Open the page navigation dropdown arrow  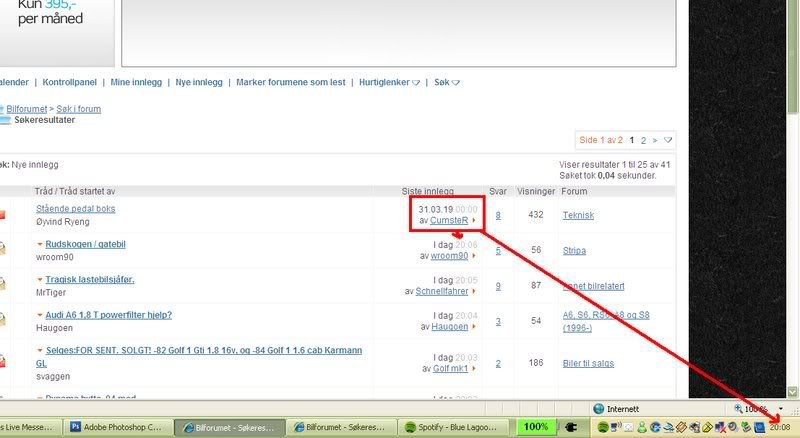click(x=668, y=140)
